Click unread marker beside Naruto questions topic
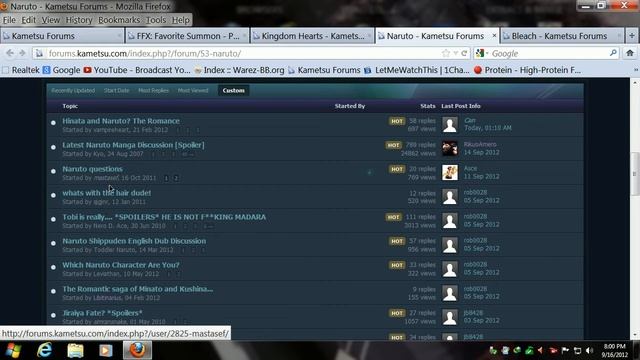This screenshot has height=360, width=640. coord(53,171)
